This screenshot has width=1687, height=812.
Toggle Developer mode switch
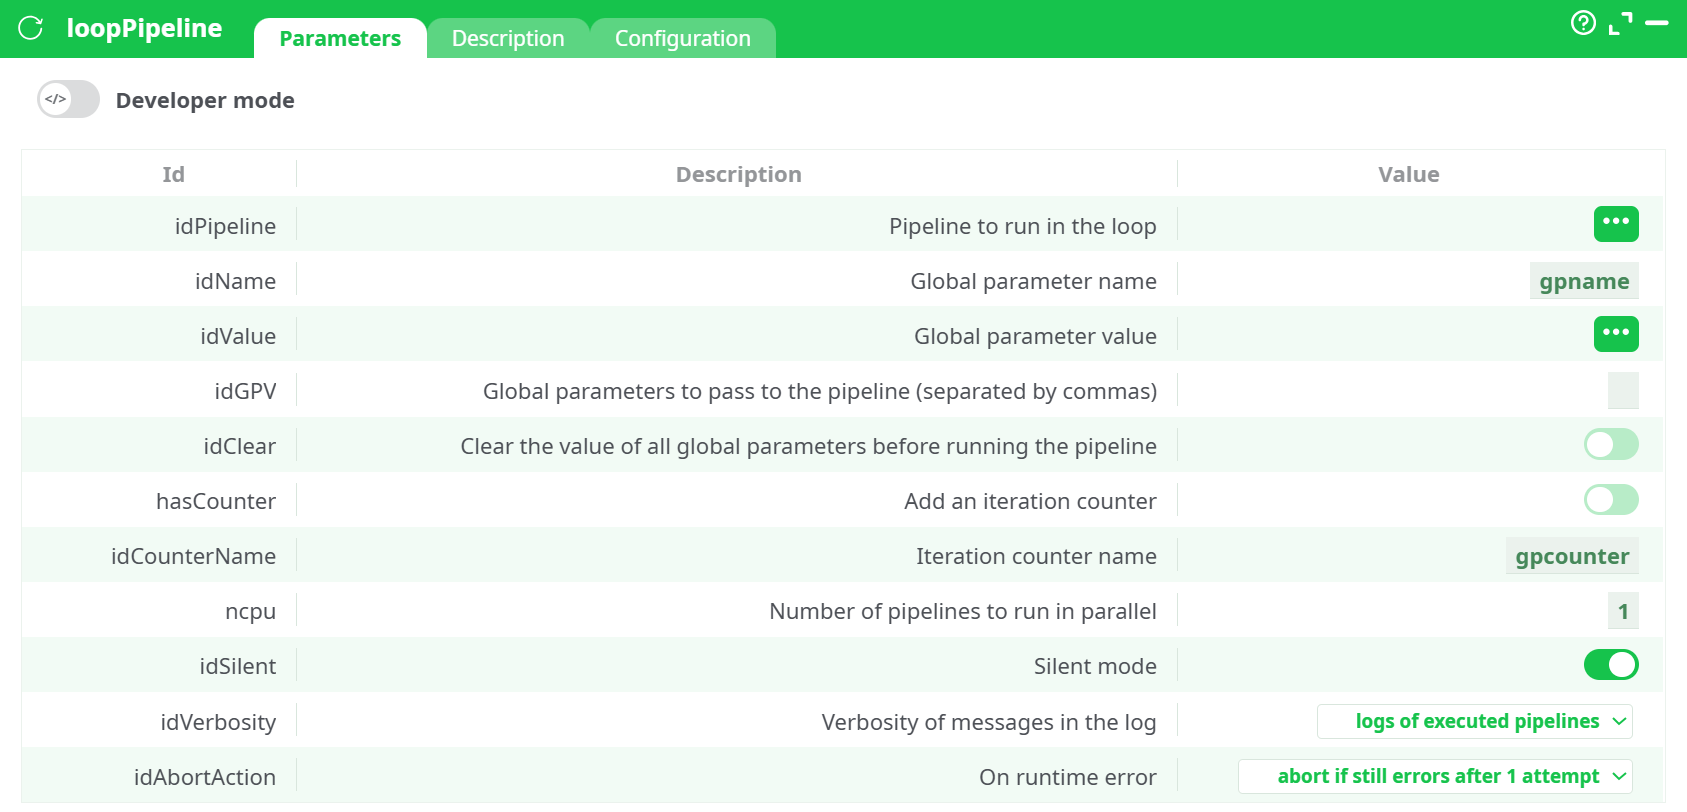click(x=68, y=100)
